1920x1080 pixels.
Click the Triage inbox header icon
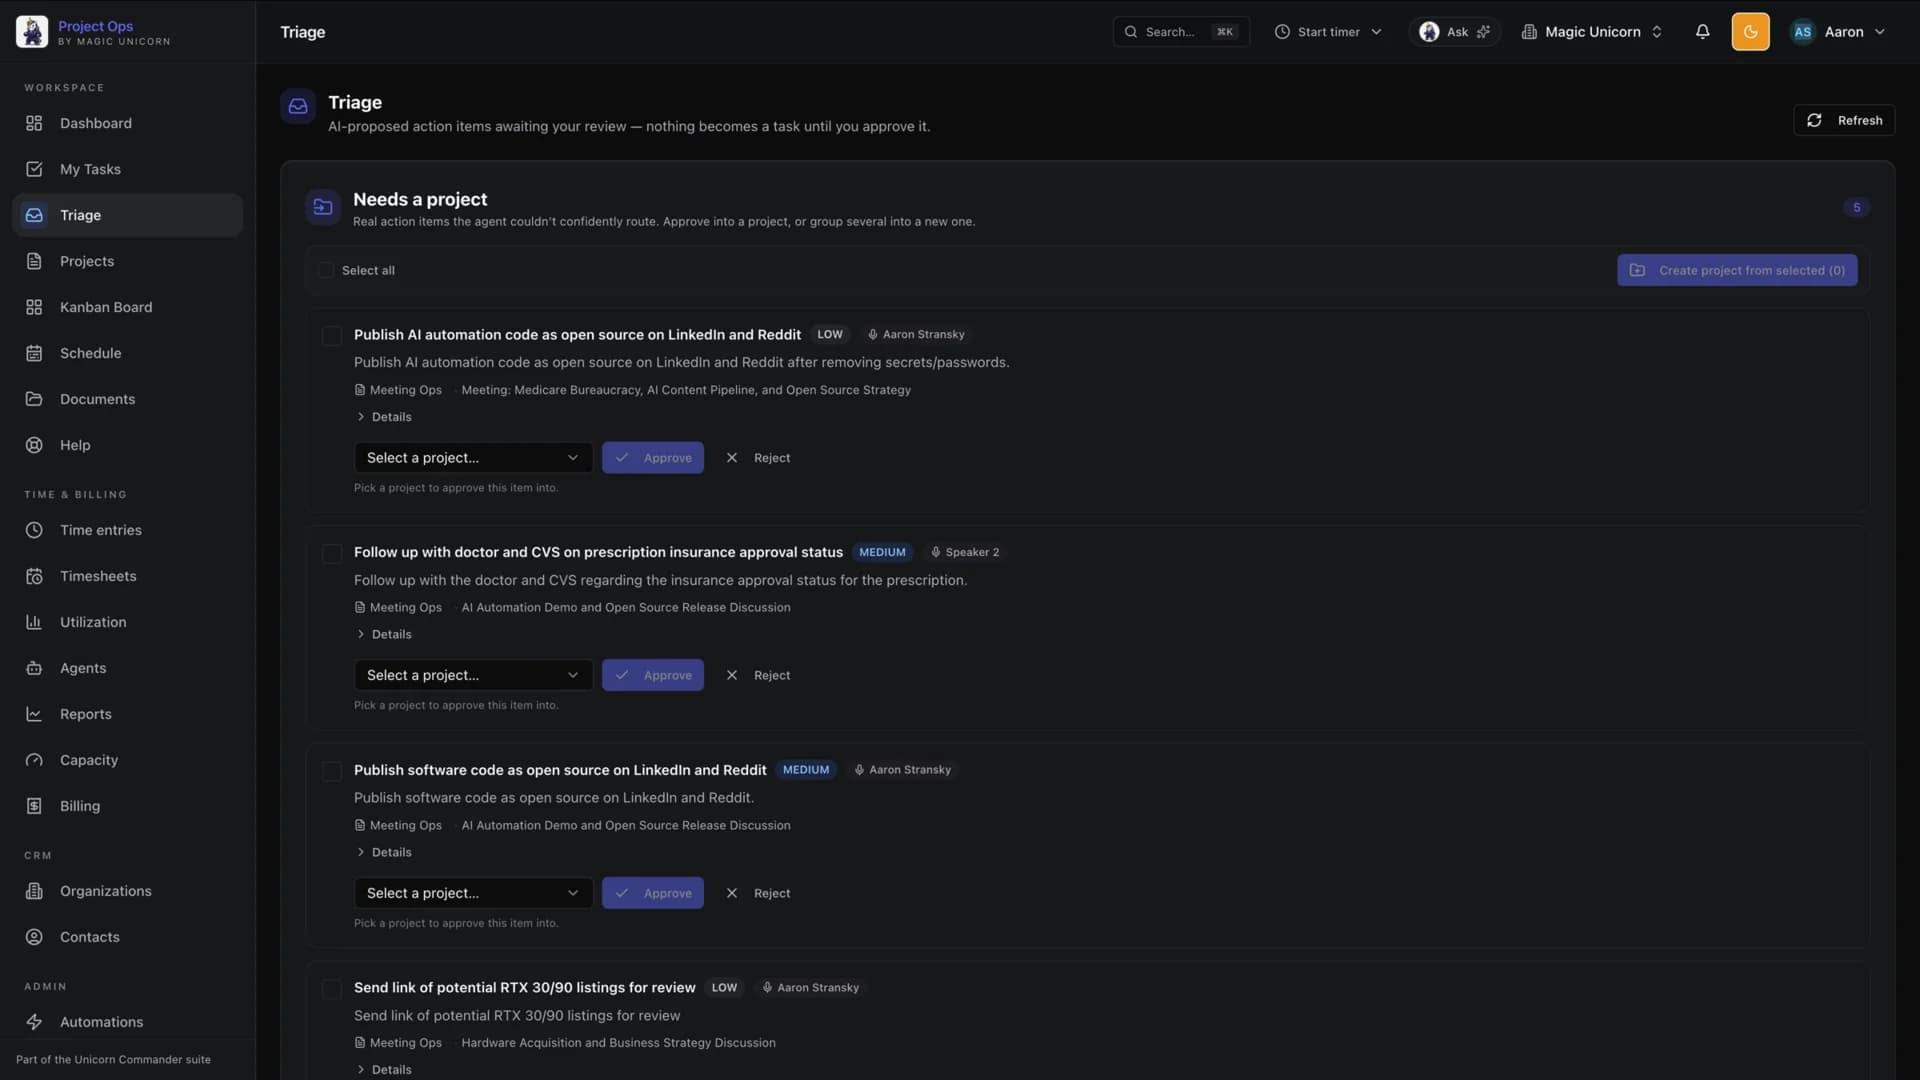(298, 106)
